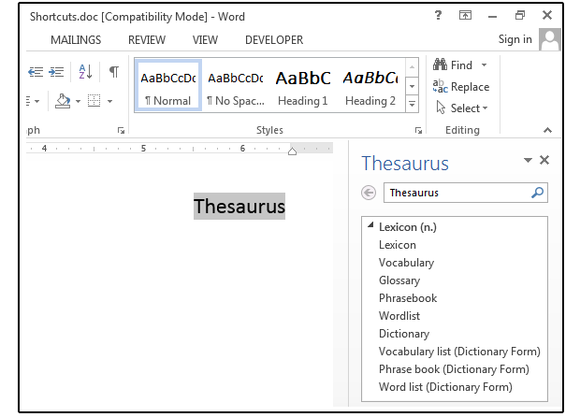The width and height of the screenshot is (580, 417).
Task: Click the user account avatar icon
Action: (549, 39)
